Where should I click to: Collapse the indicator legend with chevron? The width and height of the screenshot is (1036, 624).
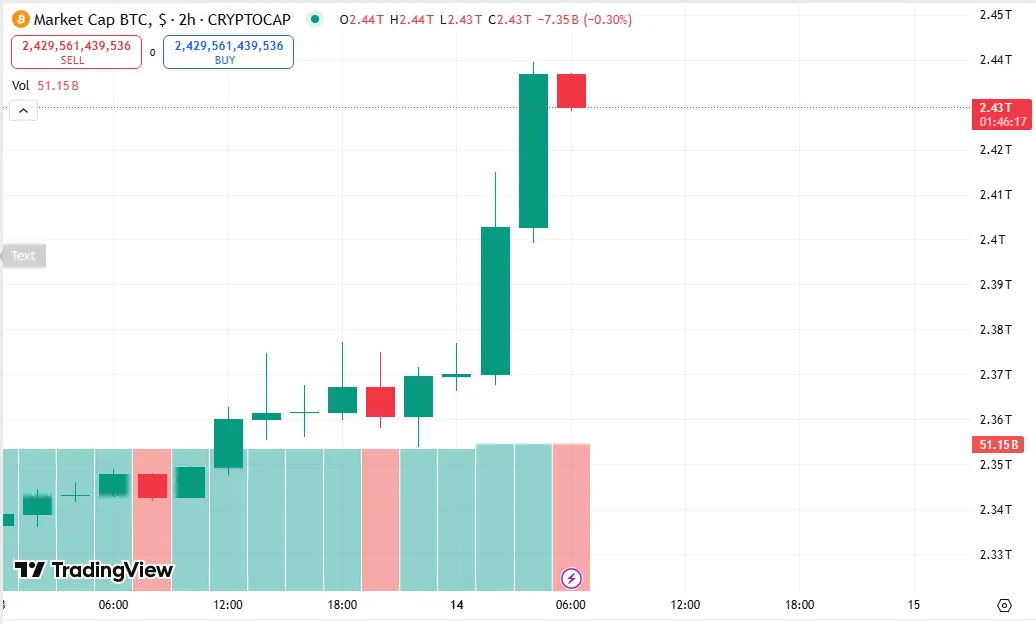point(23,111)
